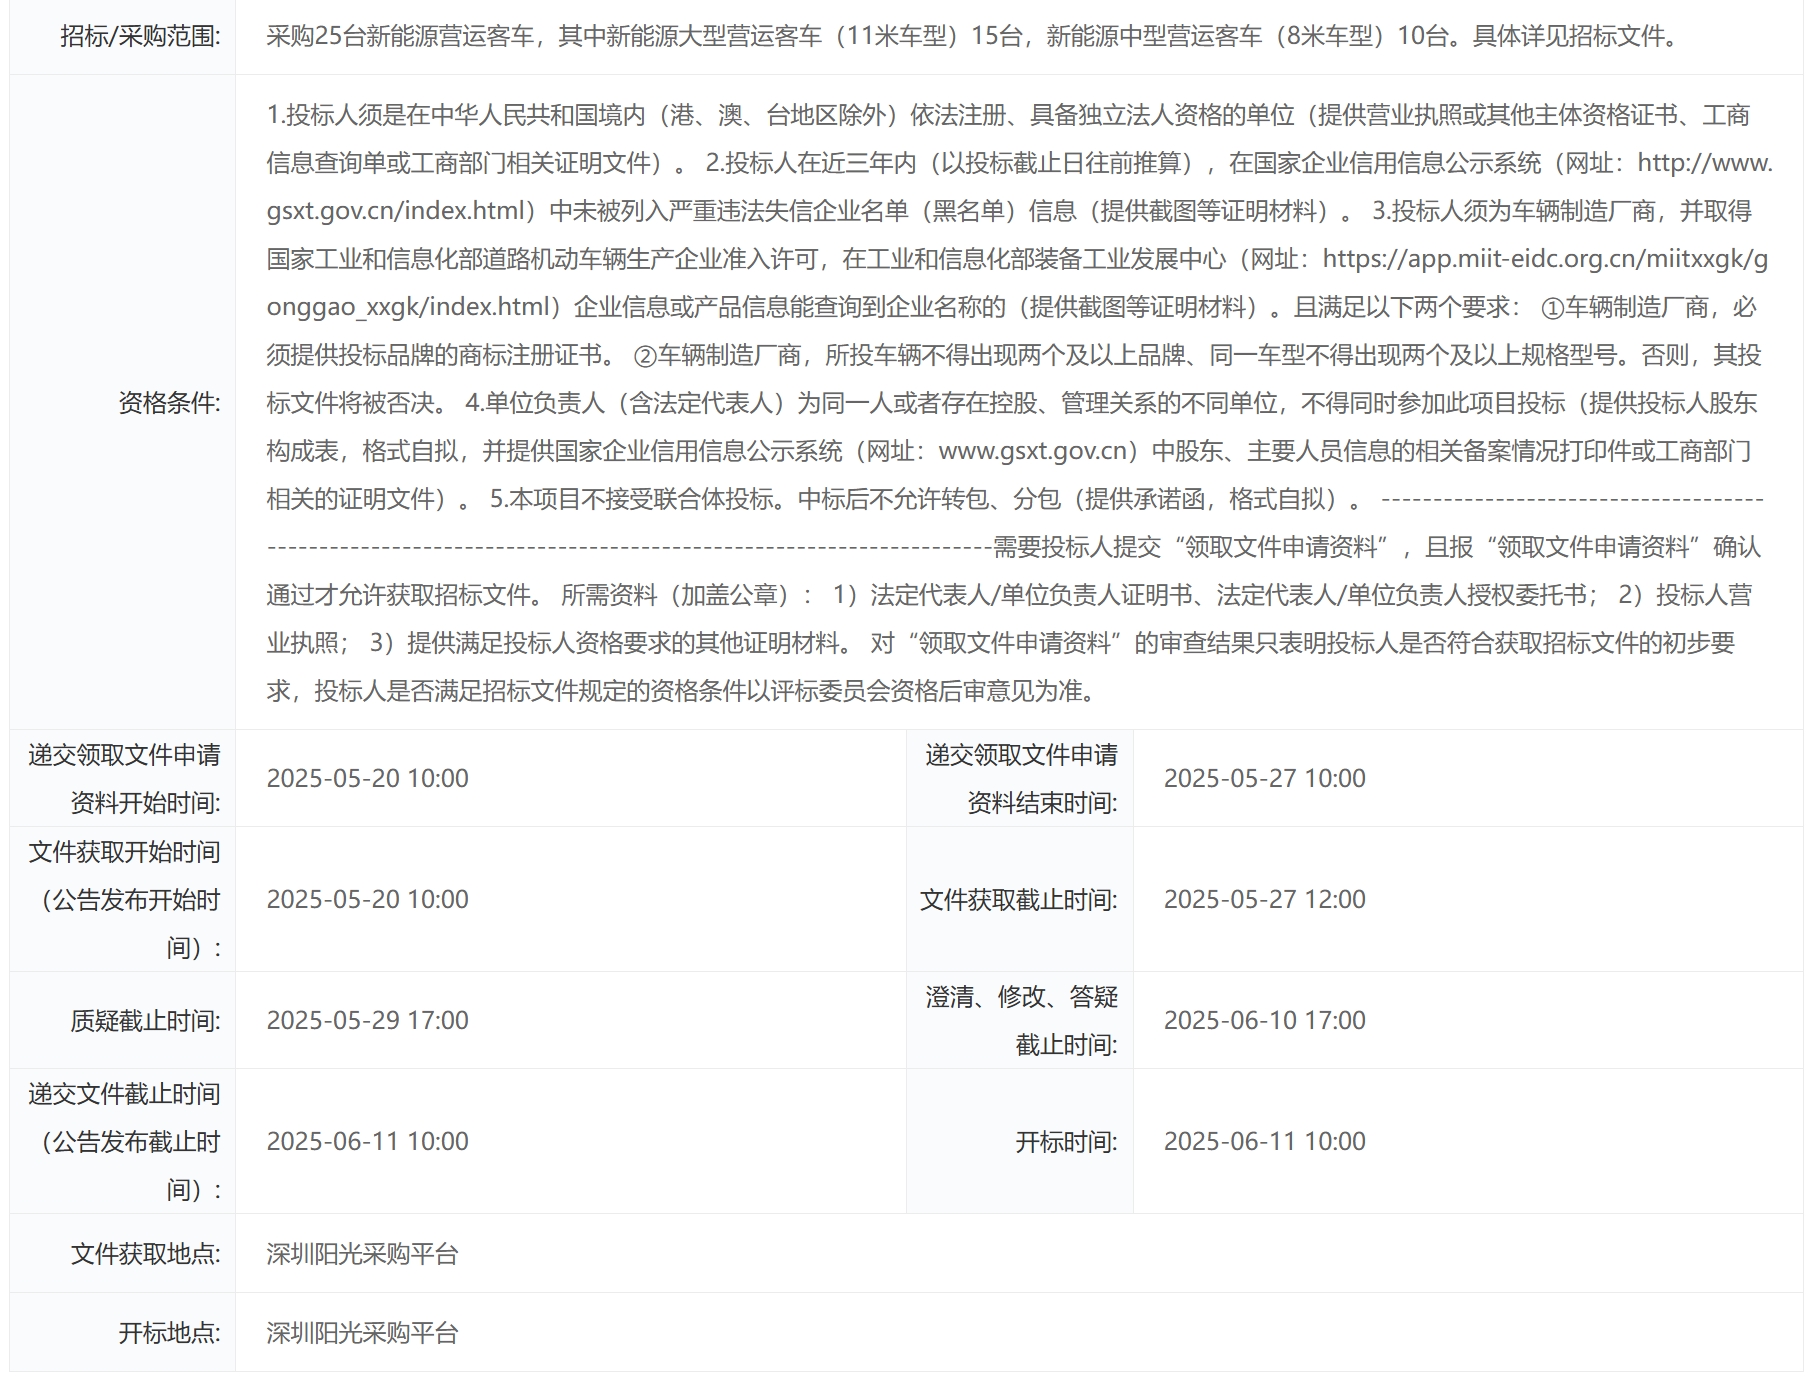Screen dimensions: 1816x1381
Task: Click the gsxt.gov.cn/index.html URL text
Action: (x=396, y=211)
